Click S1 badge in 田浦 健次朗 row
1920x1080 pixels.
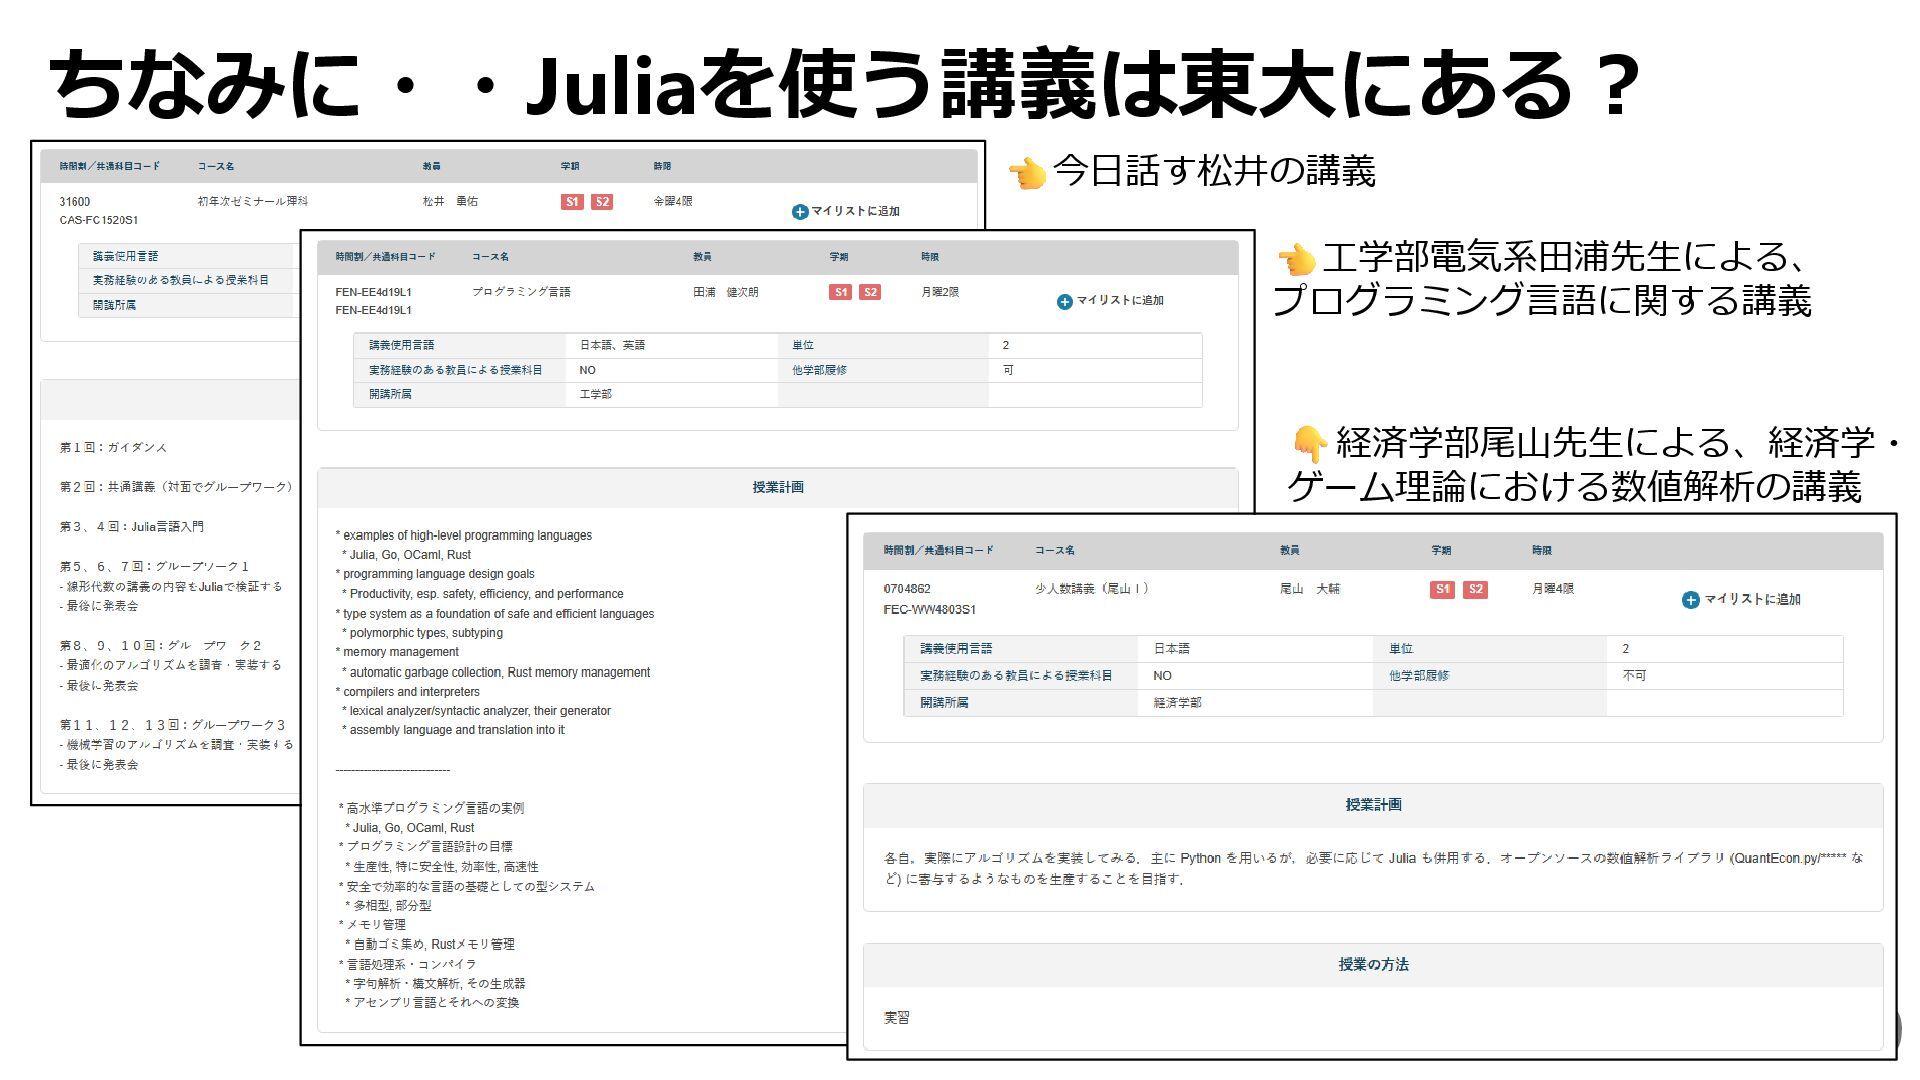click(840, 292)
